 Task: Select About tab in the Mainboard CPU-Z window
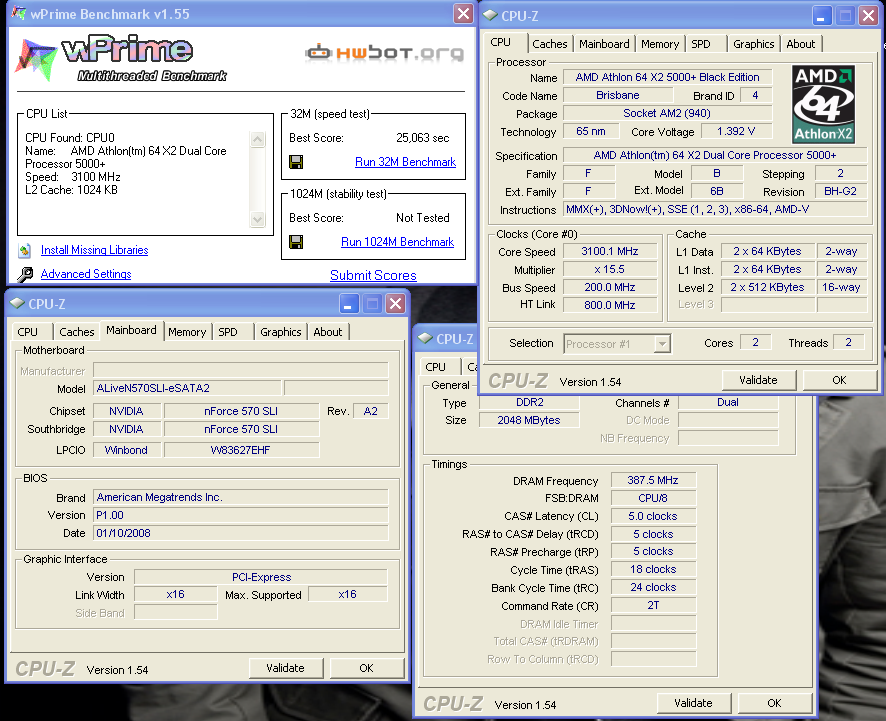tap(328, 332)
